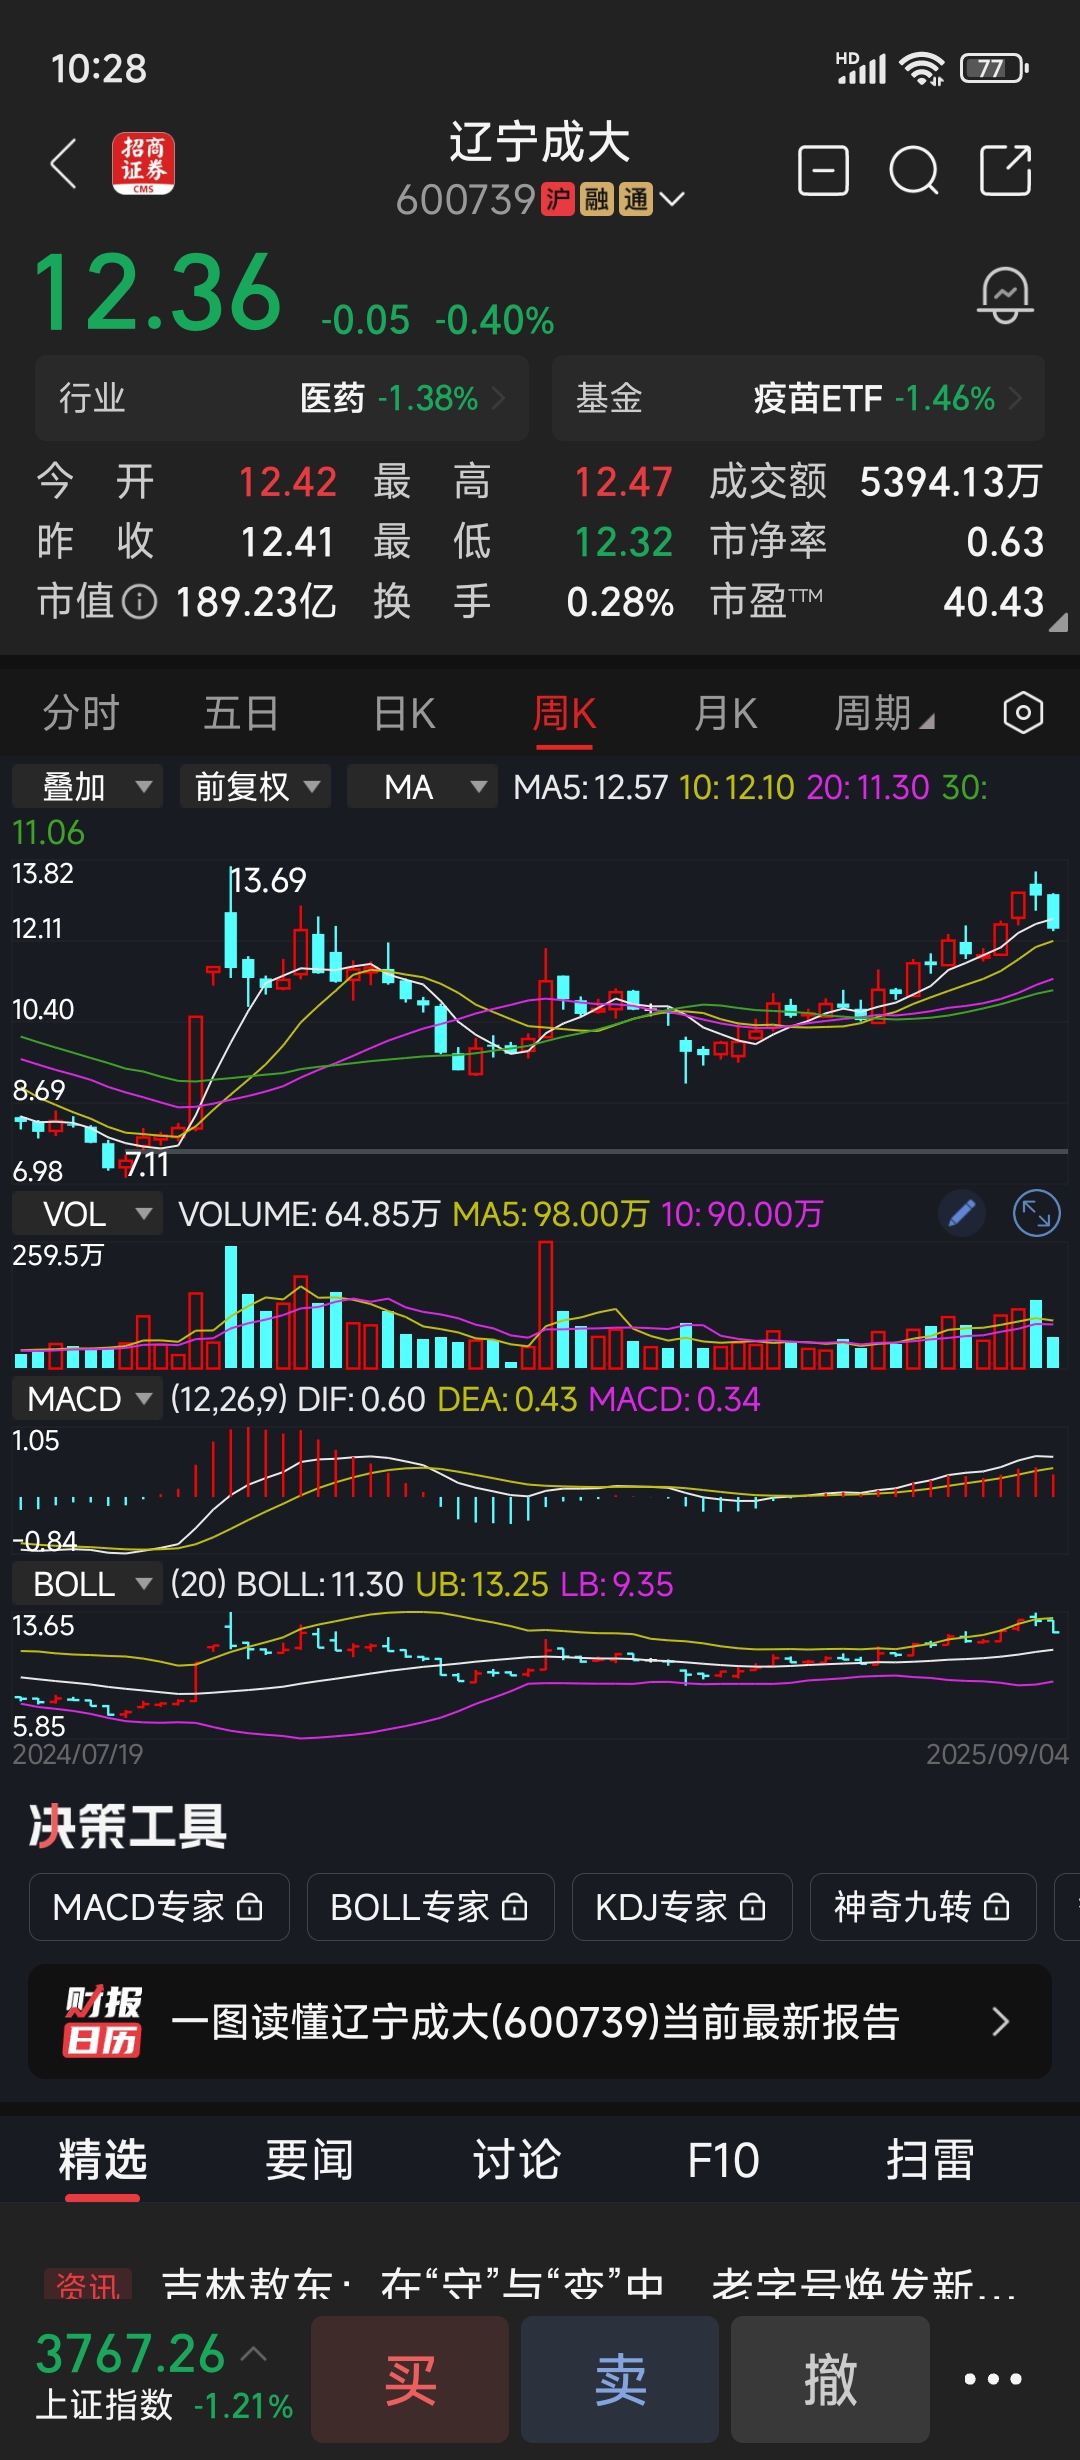Open the 周期 period dropdown

point(884,713)
